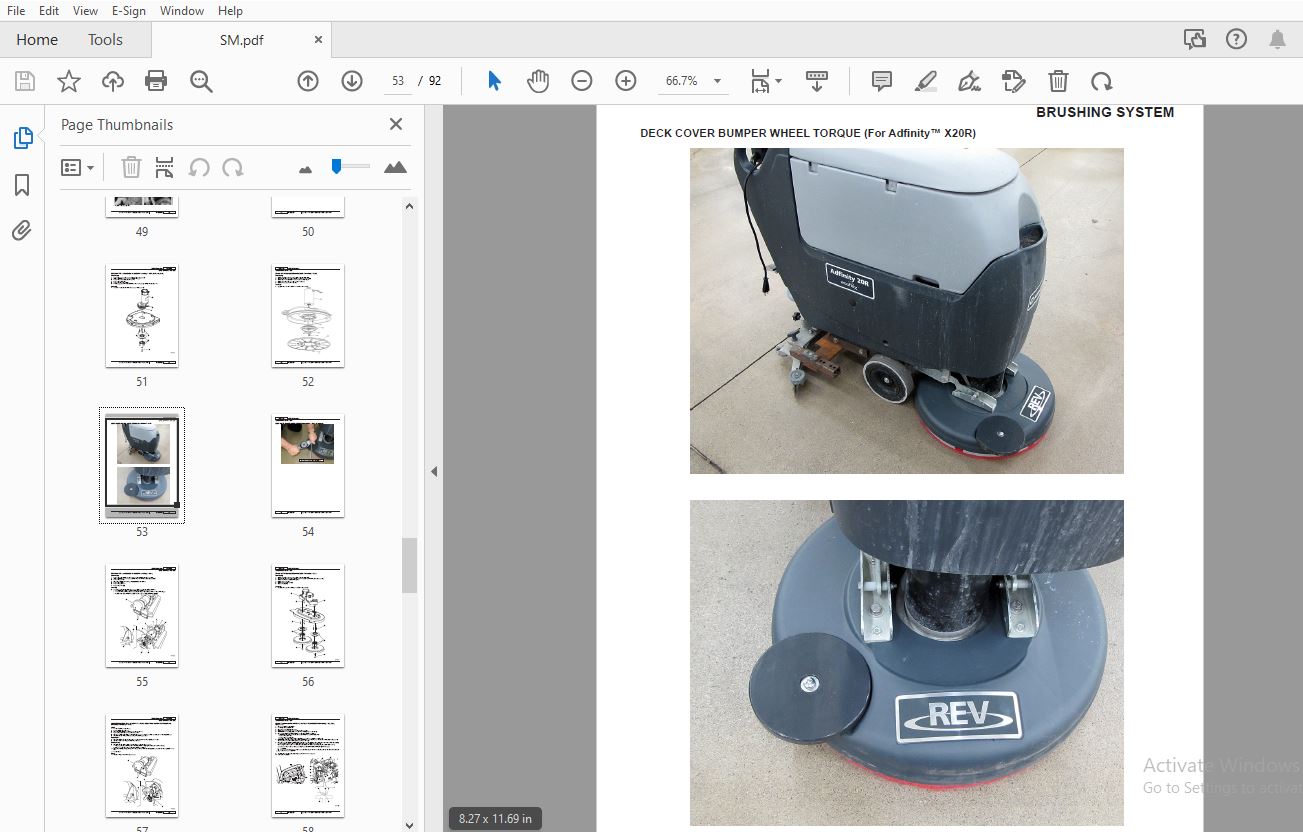This screenshot has height=832, width=1303.
Task: Rotate the page with the toolbar rotate icon
Action: [x=1101, y=82]
